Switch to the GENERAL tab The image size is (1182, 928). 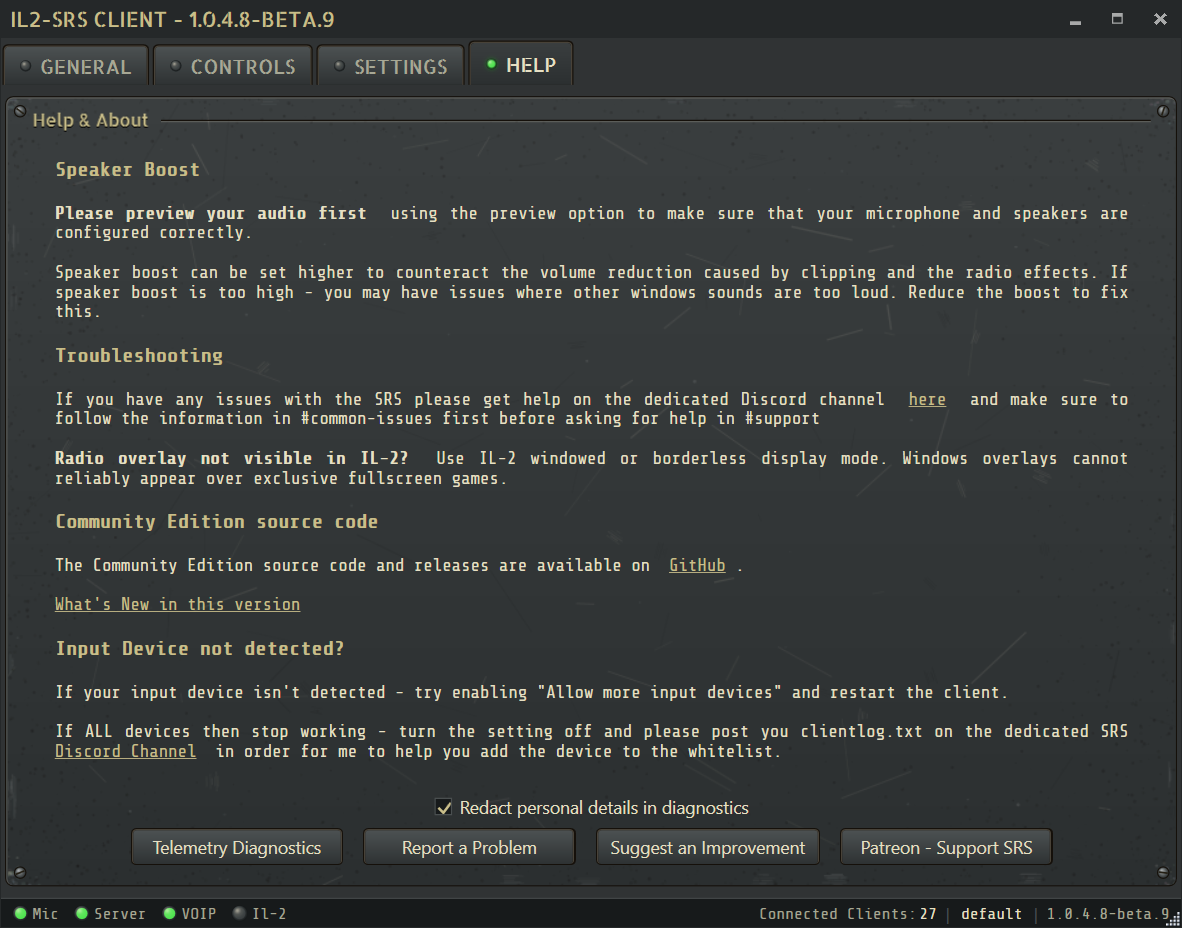(x=76, y=66)
